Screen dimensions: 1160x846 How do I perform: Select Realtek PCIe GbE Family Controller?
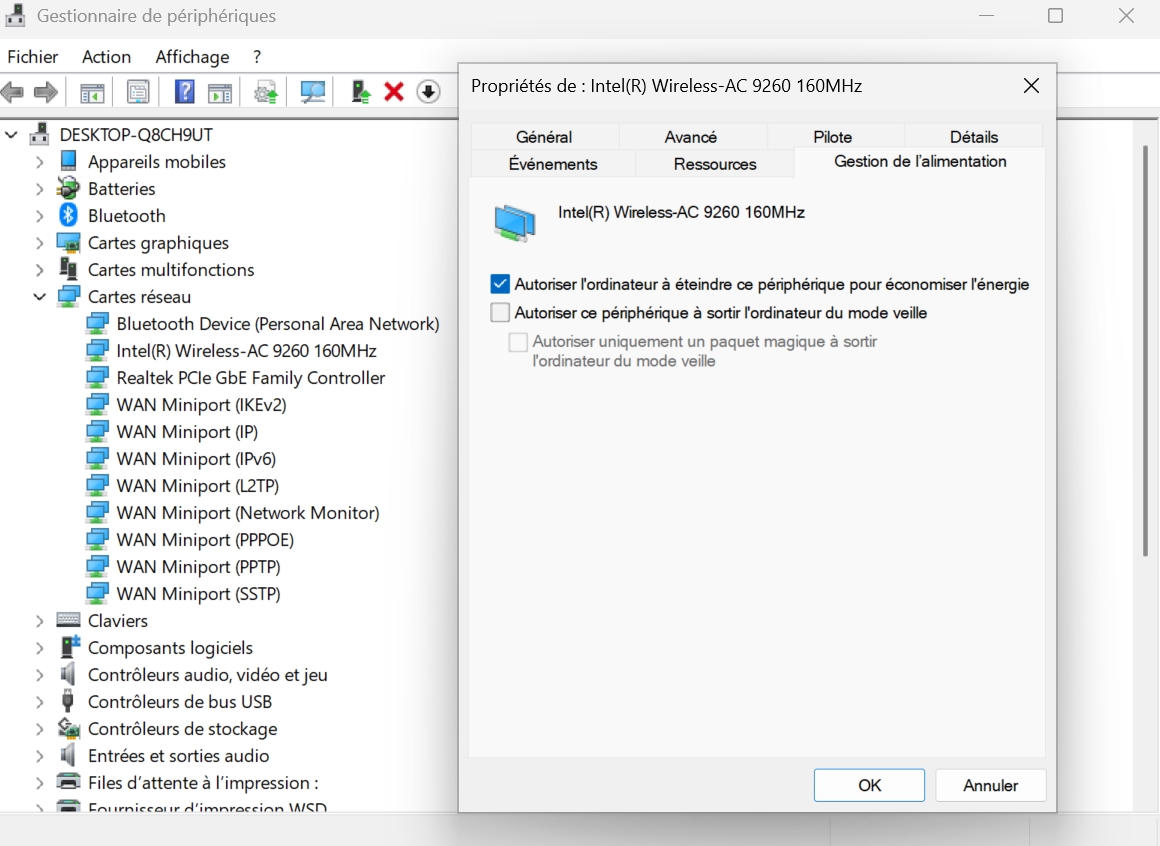pos(250,378)
